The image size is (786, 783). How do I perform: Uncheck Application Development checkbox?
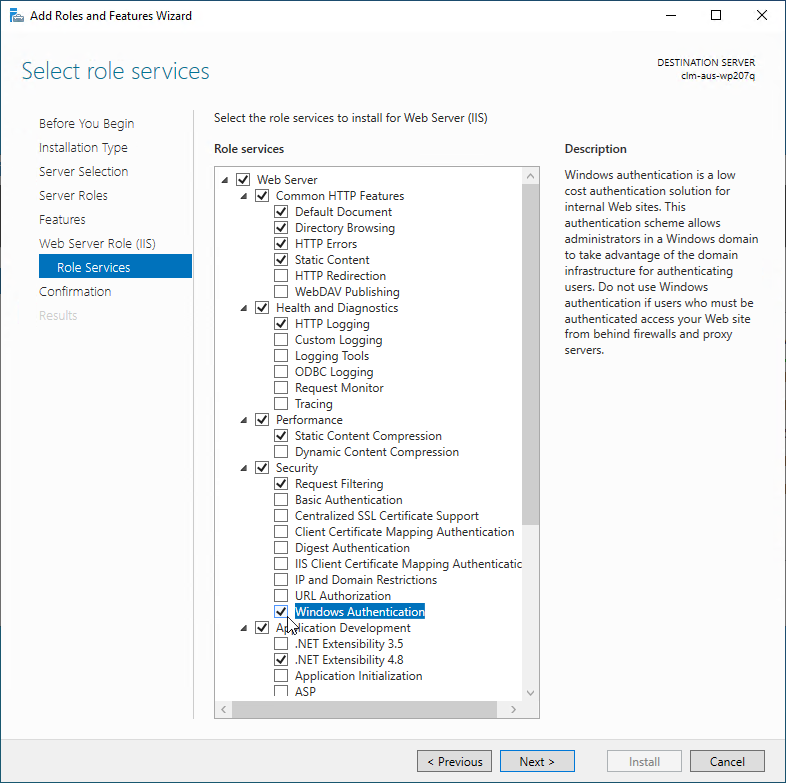(x=262, y=628)
